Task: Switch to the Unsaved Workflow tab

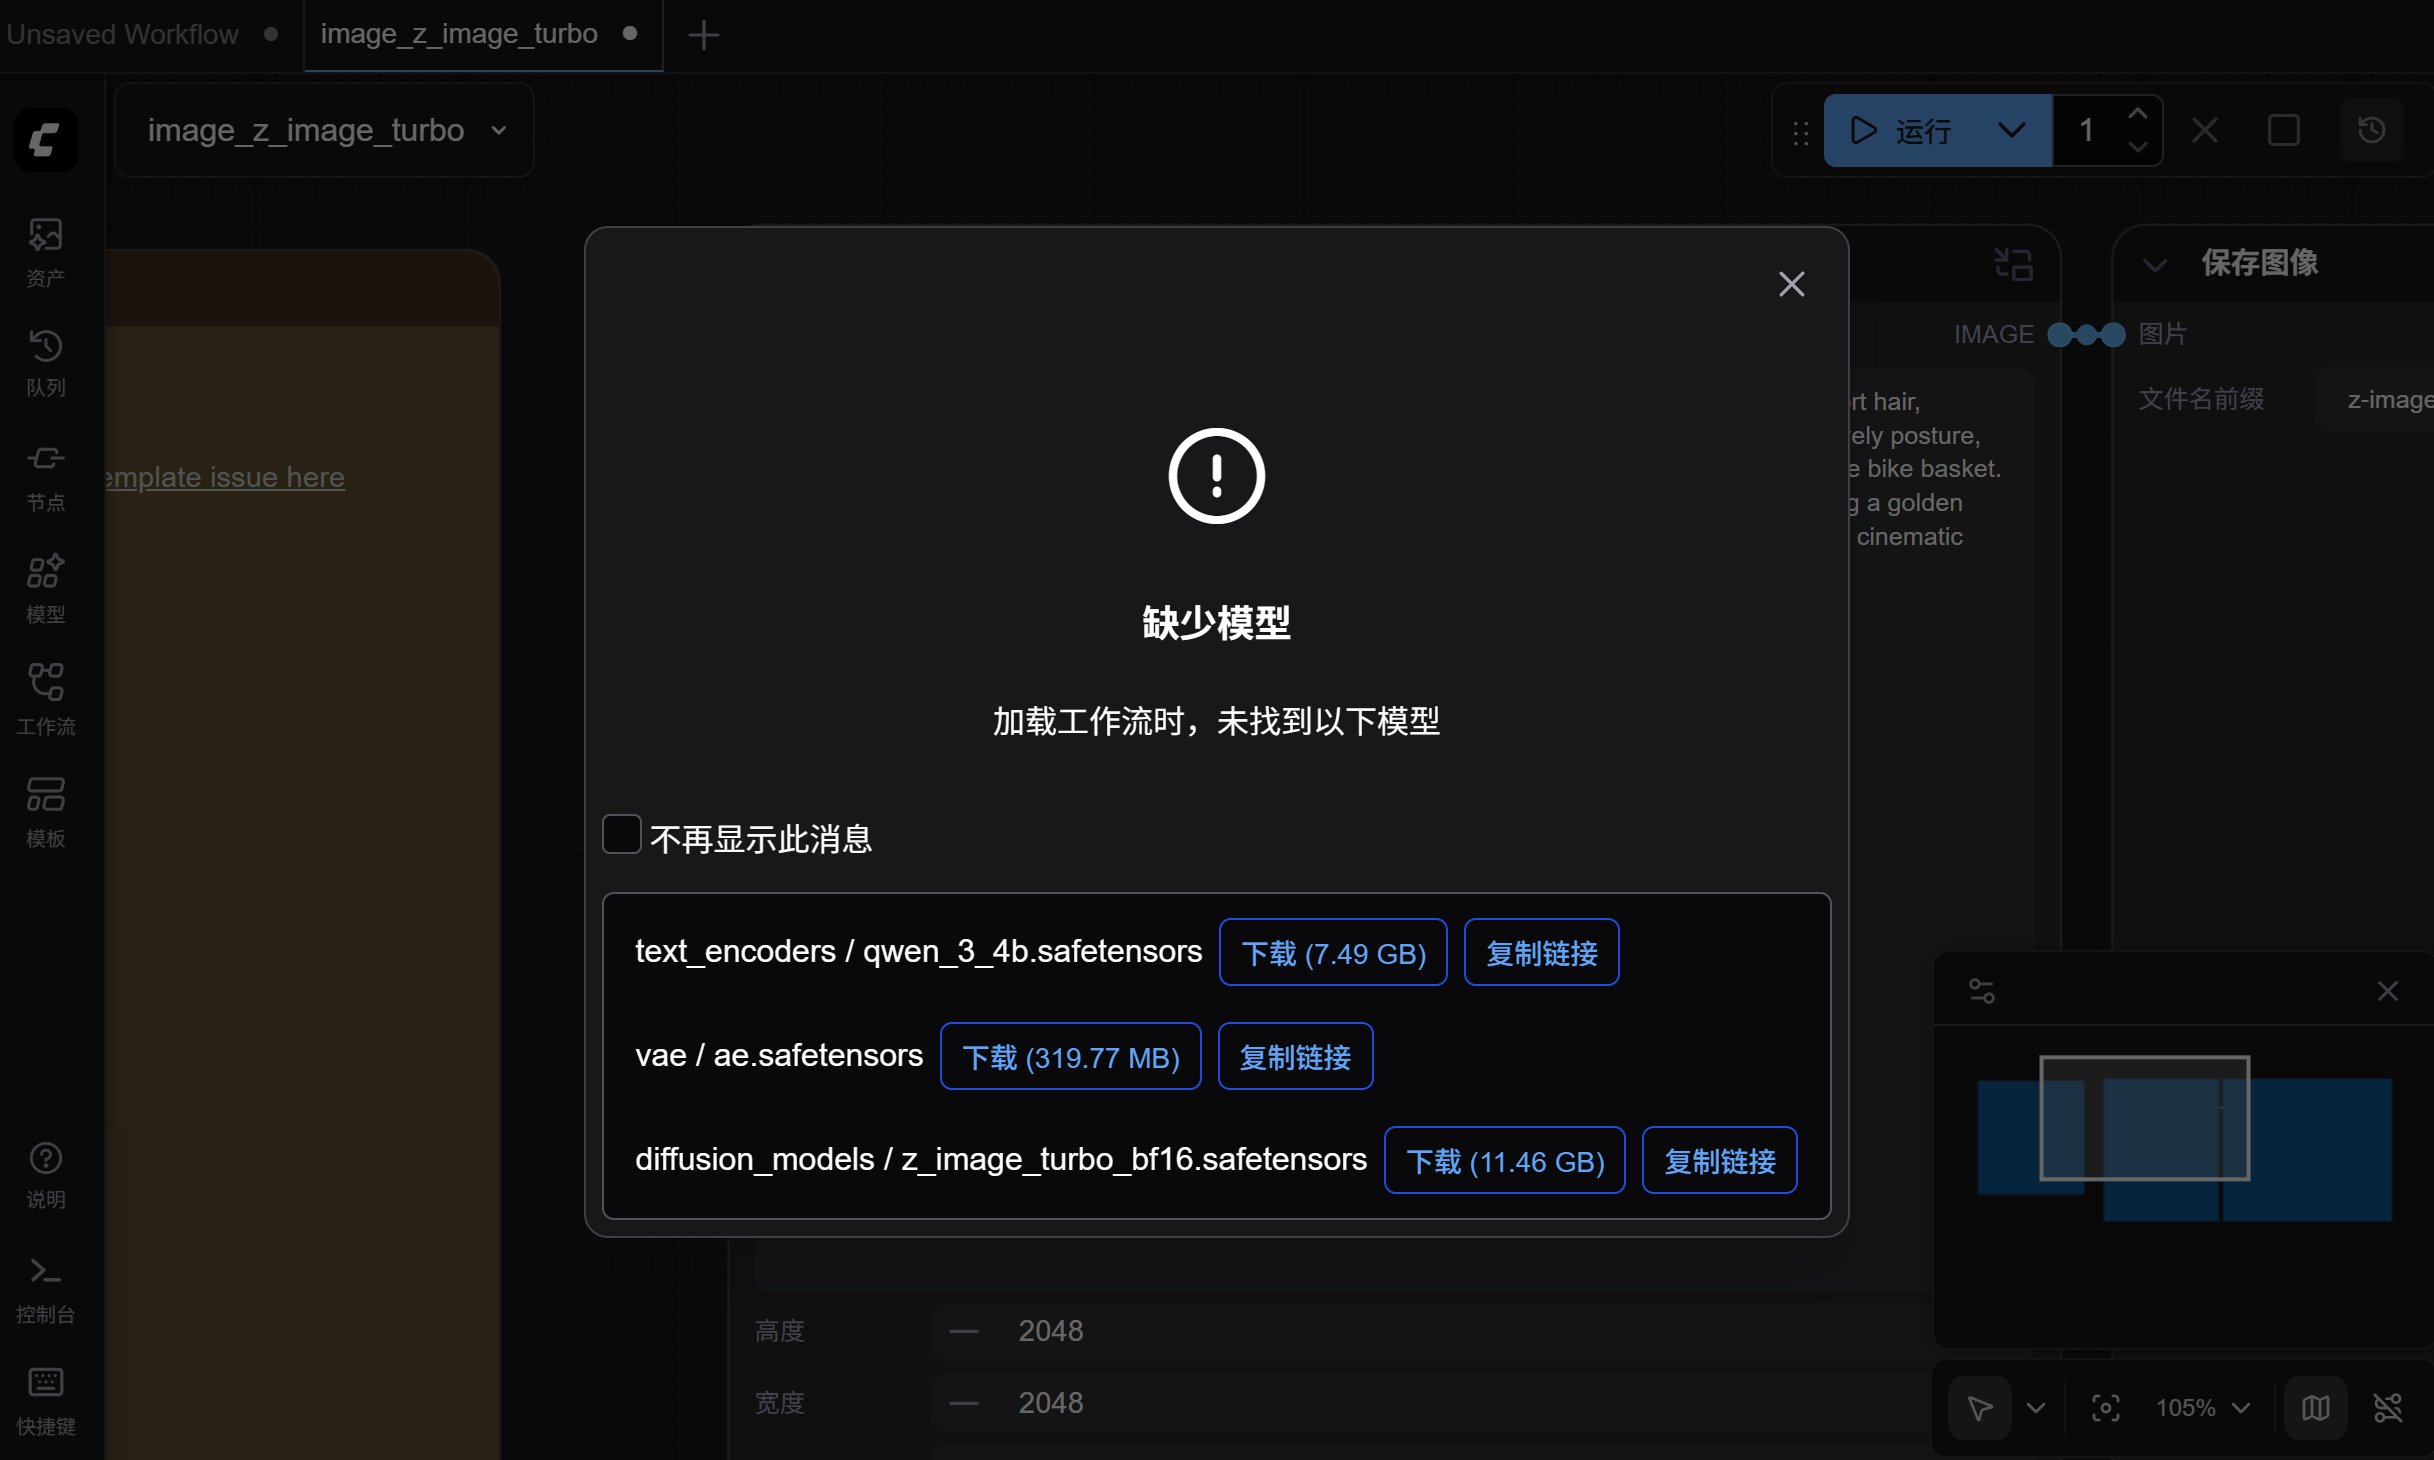Action: 122,34
